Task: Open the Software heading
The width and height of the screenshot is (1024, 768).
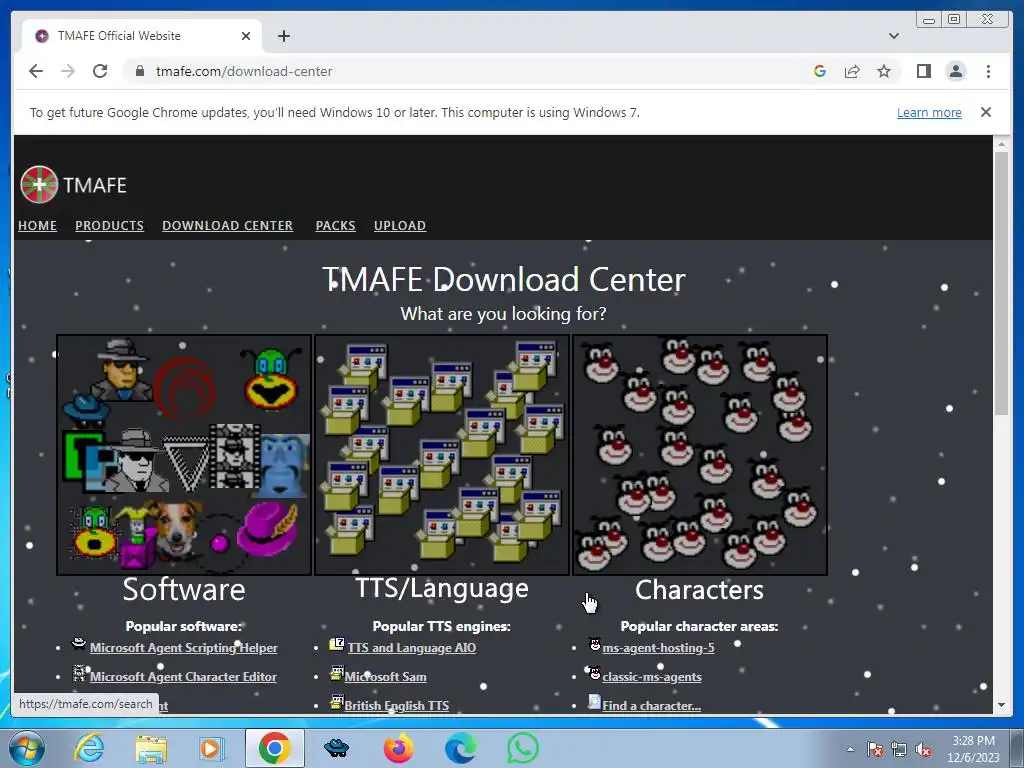Action: [184, 590]
